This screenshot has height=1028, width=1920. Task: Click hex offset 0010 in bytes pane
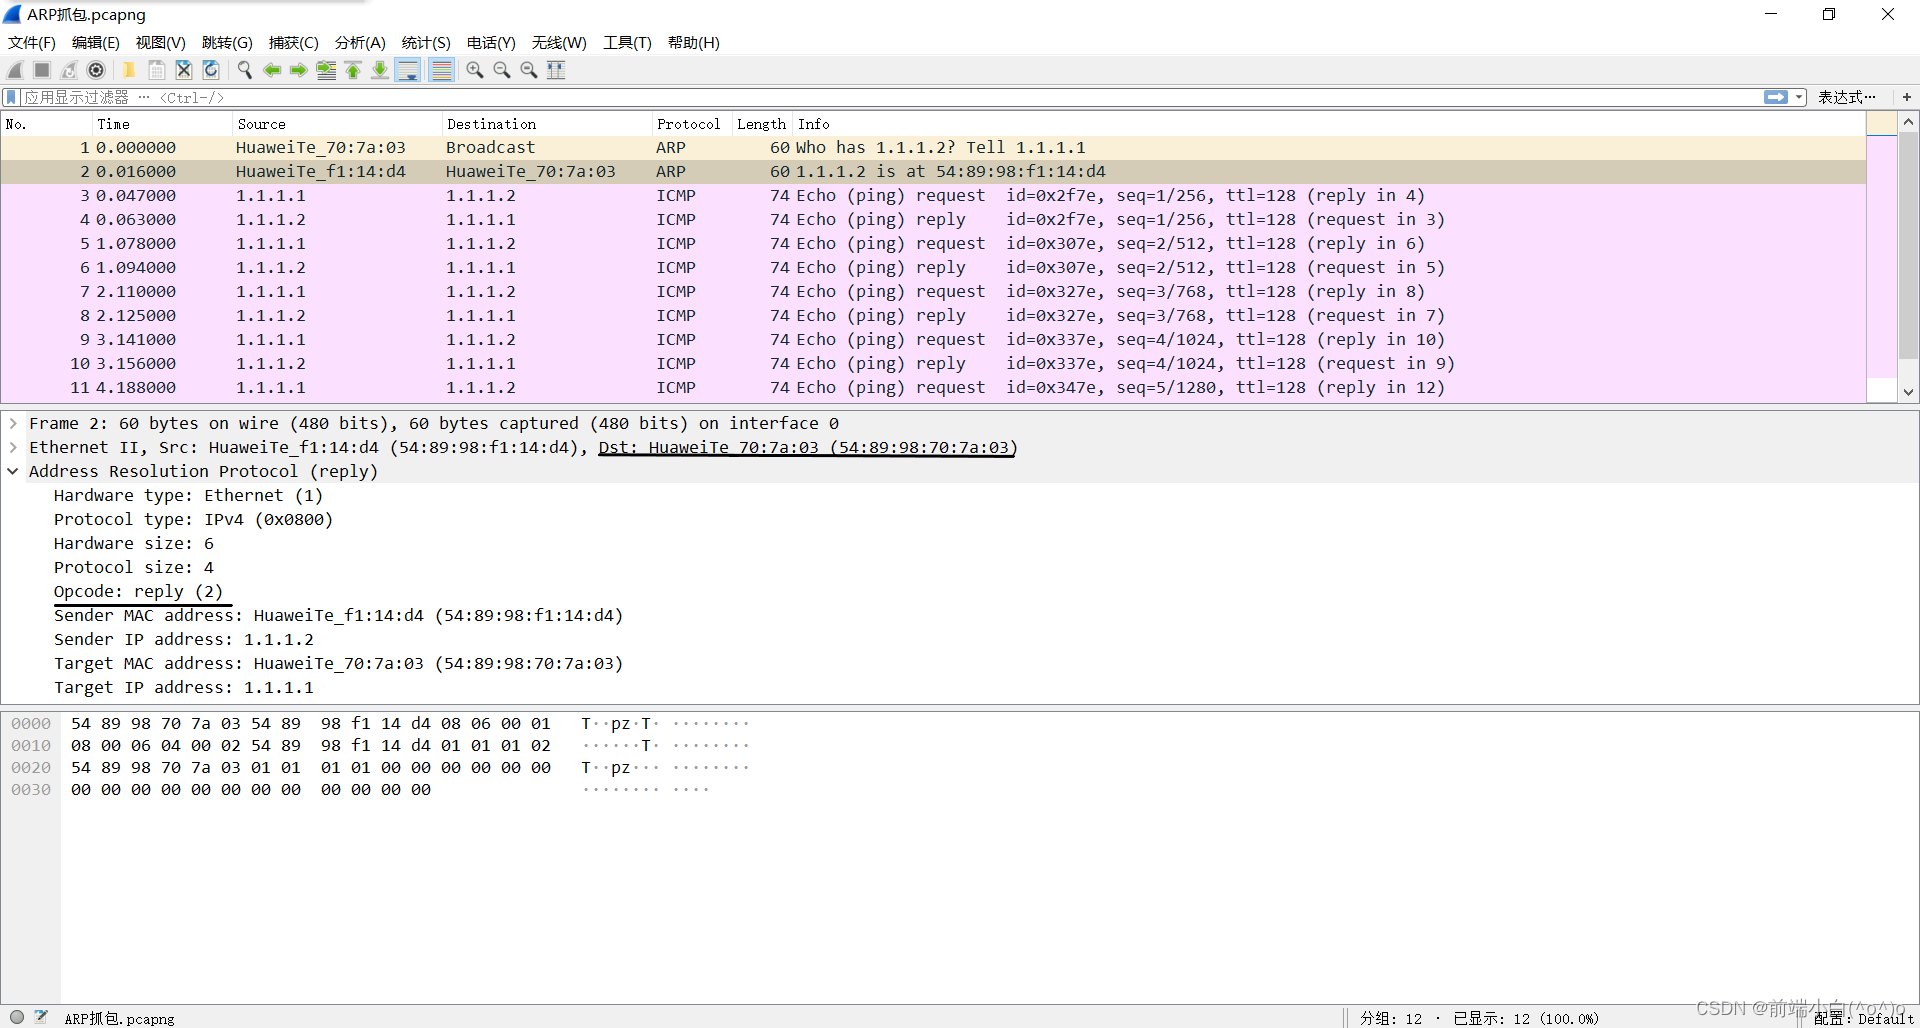tap(31, 746)
